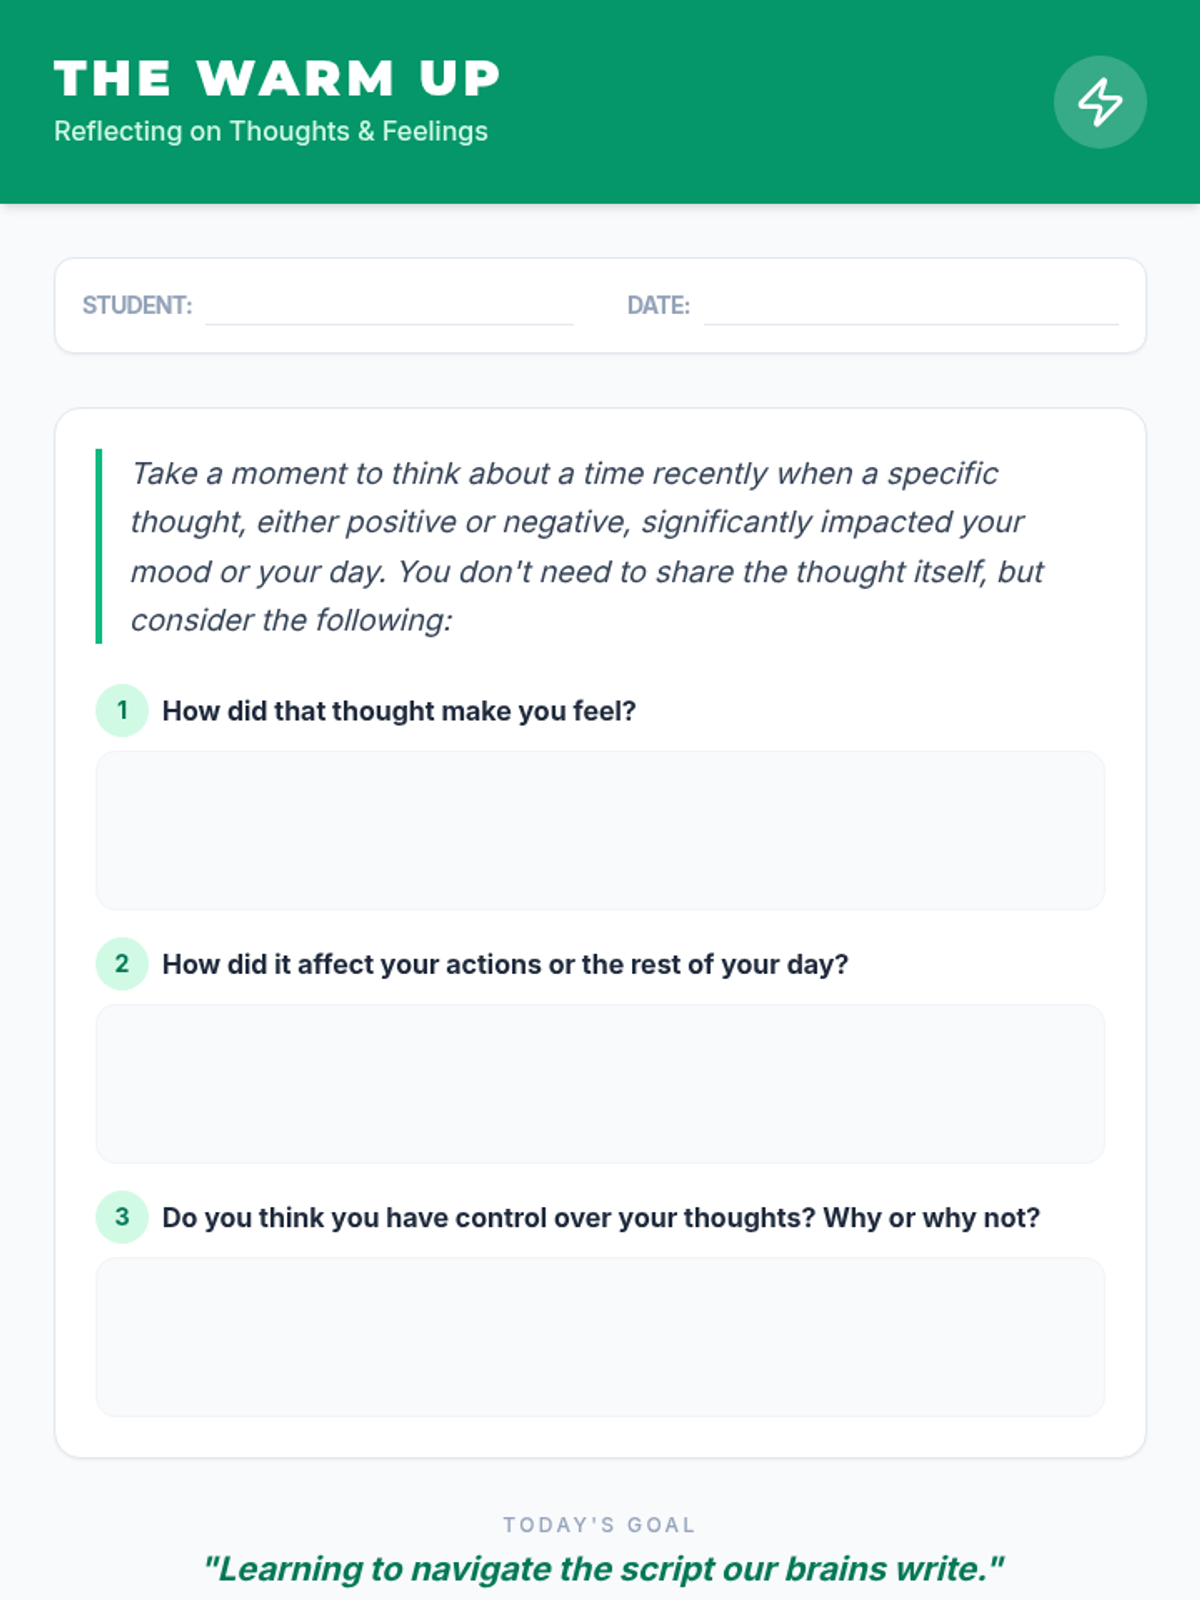The width and height of the screenshot is (1200, 1600).
Task: Click the question 'Do you think you have control'
Action: (601, 1217)
